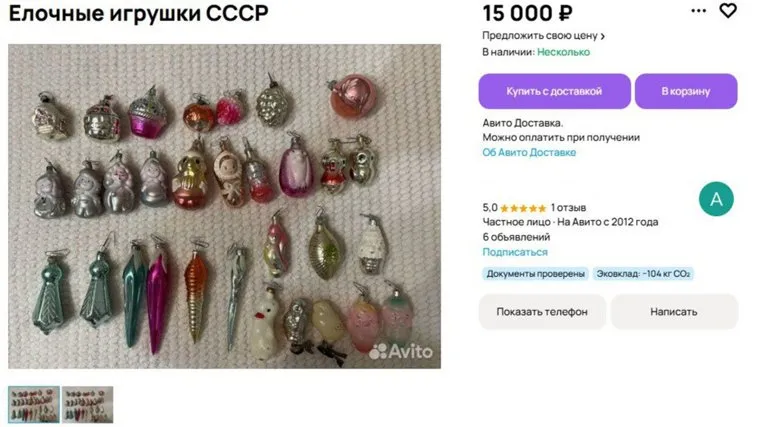Message the seller via Написать

pyautogui.click(x=674, y=312)
